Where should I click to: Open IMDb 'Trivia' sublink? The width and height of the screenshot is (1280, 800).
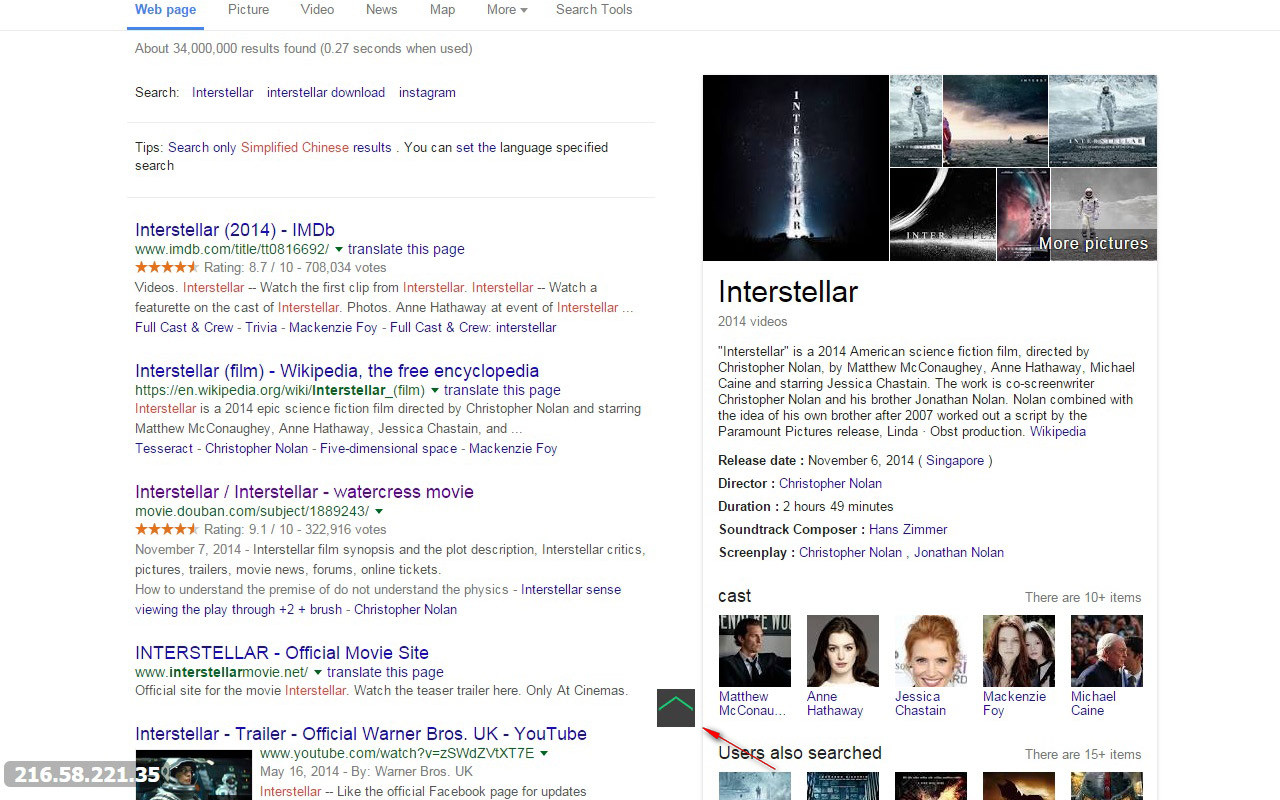click(x=261, y=328)
